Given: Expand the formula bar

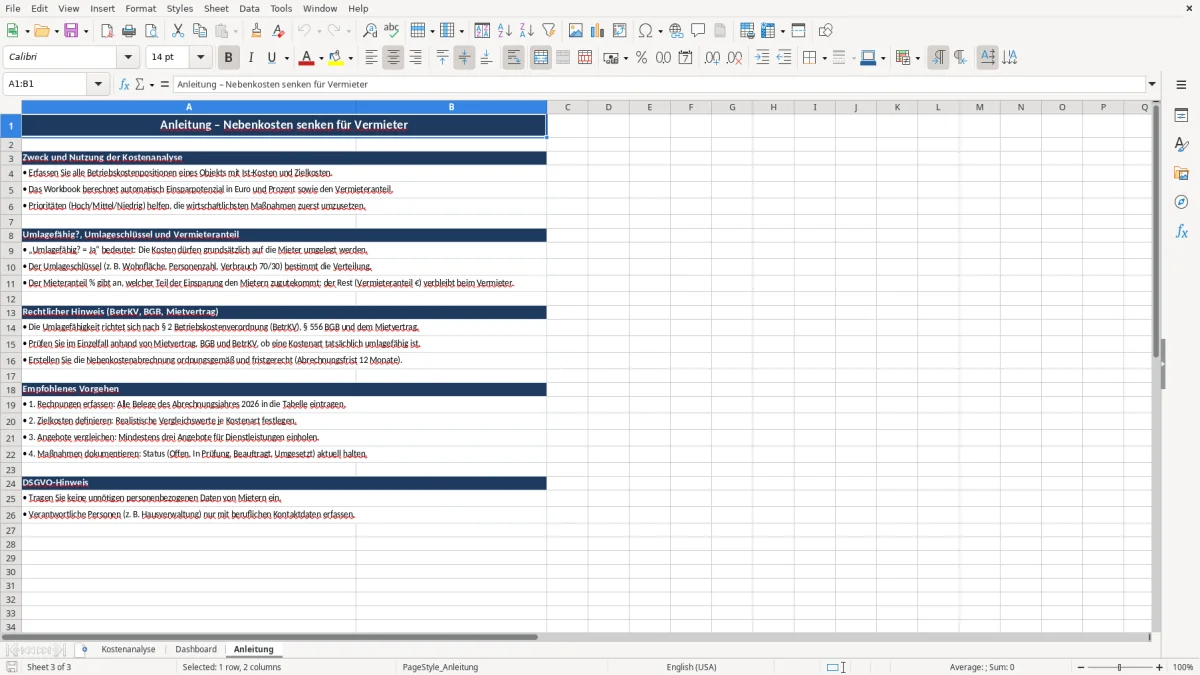Looking at the screenshot, I should [x=1153, y=84].
